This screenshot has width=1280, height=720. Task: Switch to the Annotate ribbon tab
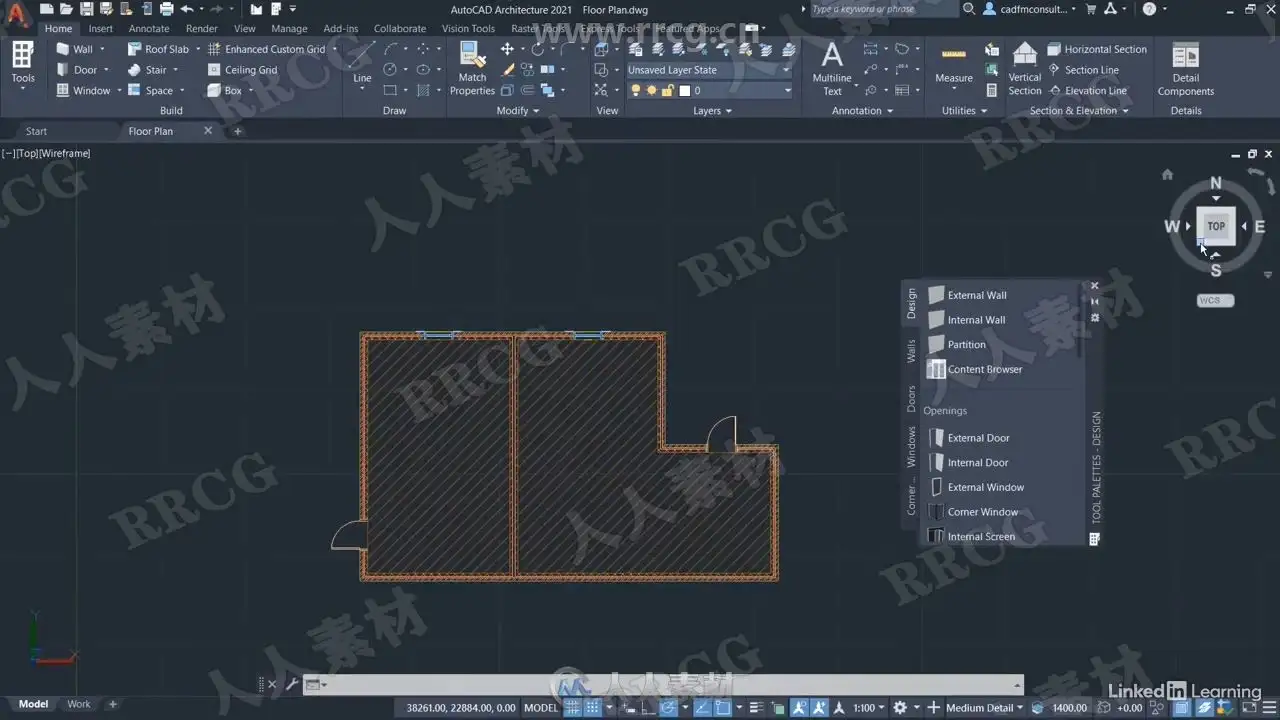tap(149, 29)
